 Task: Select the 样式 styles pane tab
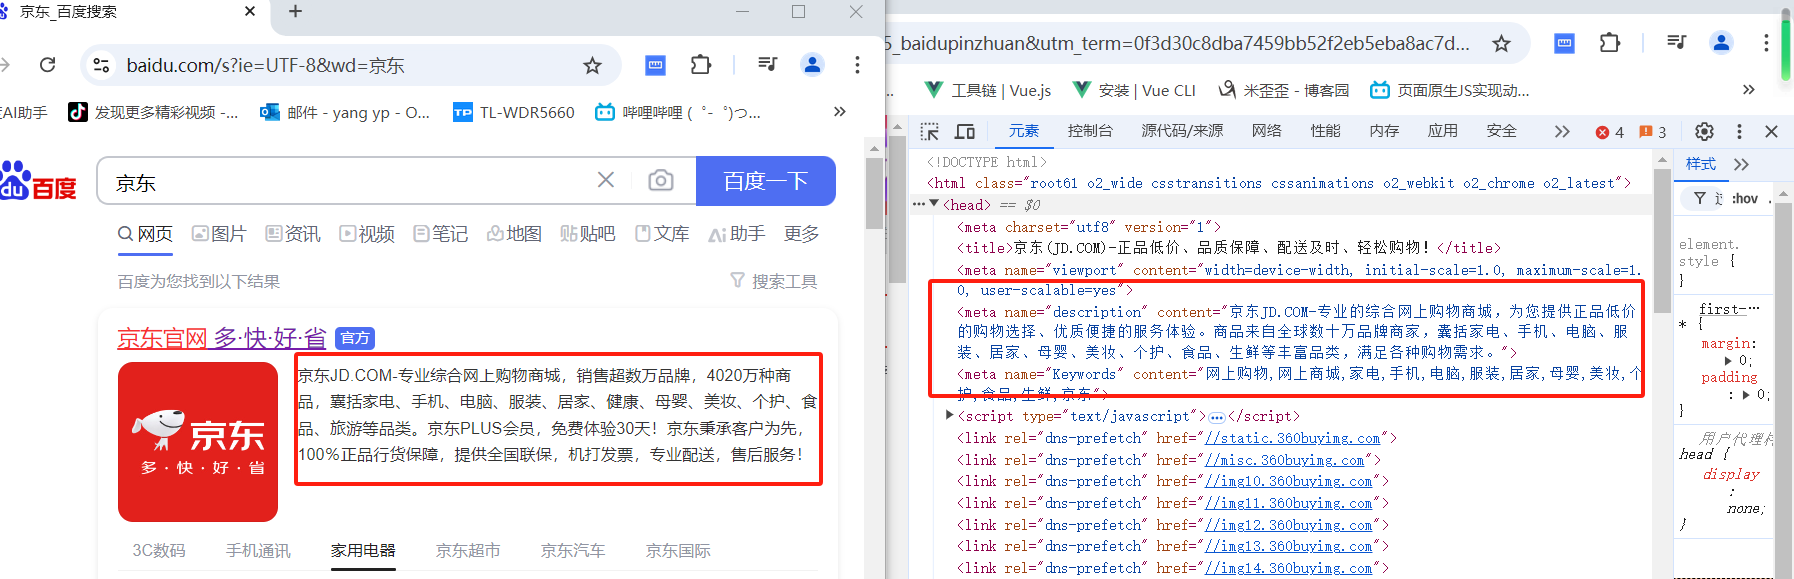1700,164
